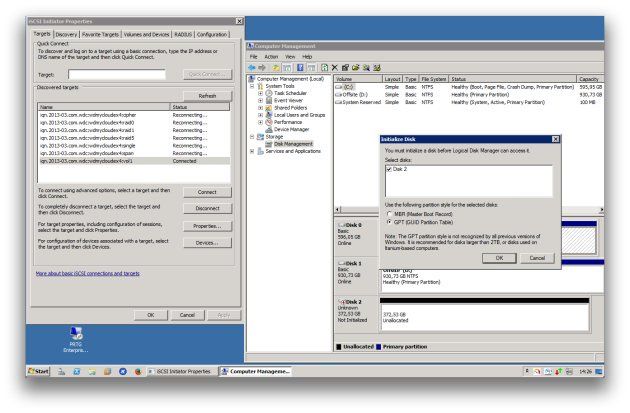Screen dimensions: 630x413
Task: Click the left arrow of volume list scrollbar
Action: [338, 209]
